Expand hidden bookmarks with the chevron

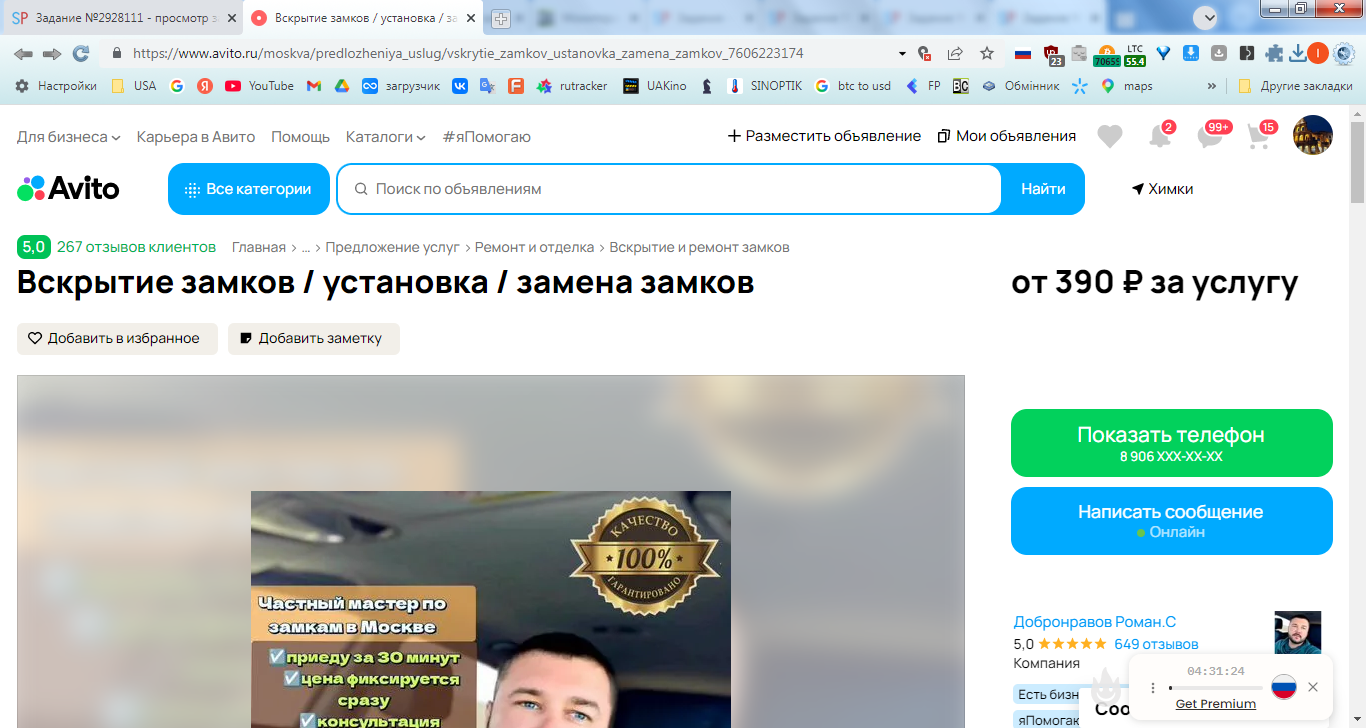point(1212,86)
